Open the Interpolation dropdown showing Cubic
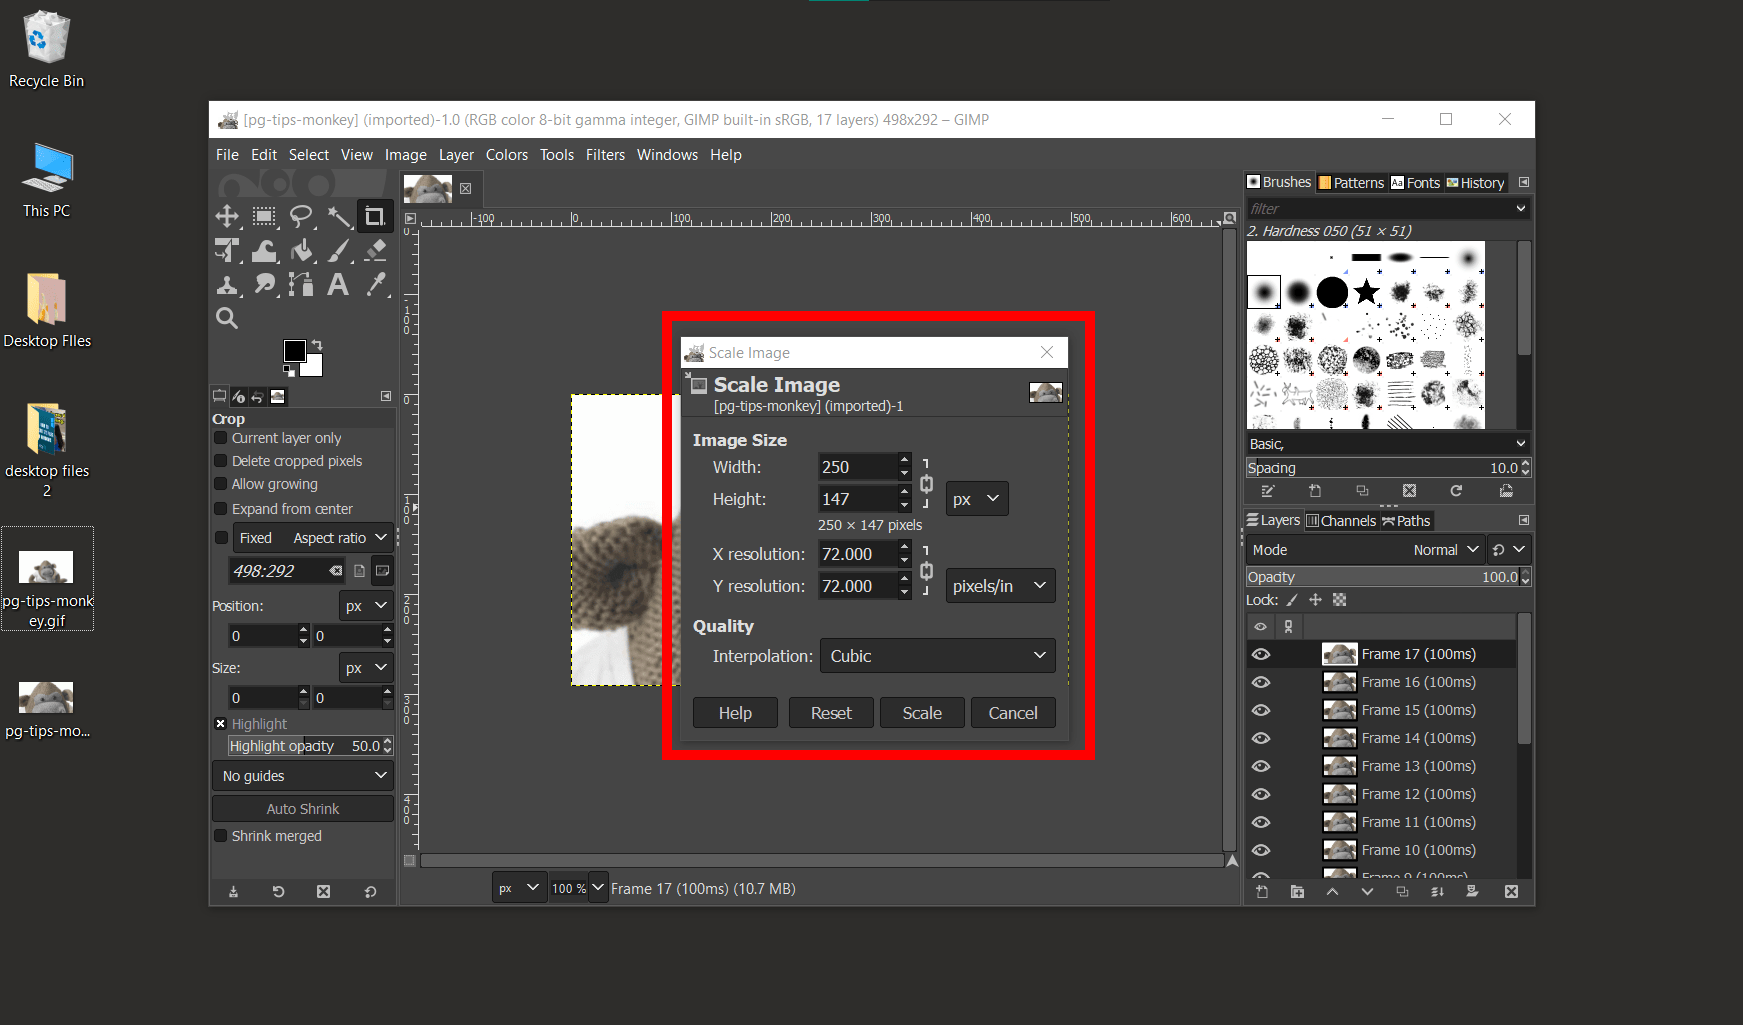1743x1025 pixels. (936, 655)
